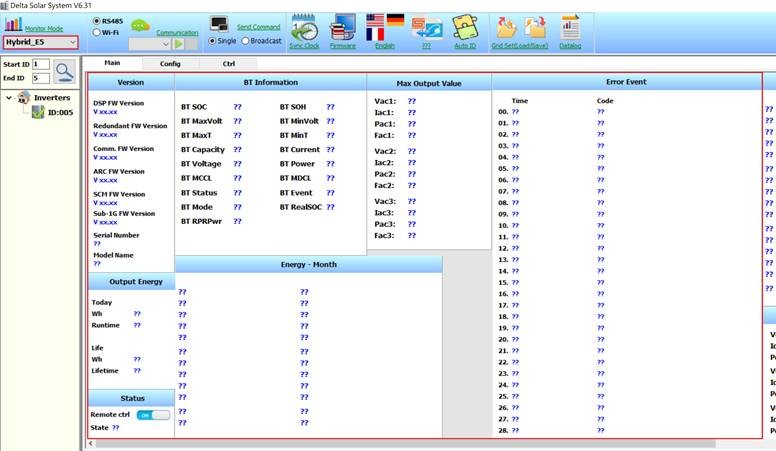Open the communication port dropdown

[x=149, y=44]
